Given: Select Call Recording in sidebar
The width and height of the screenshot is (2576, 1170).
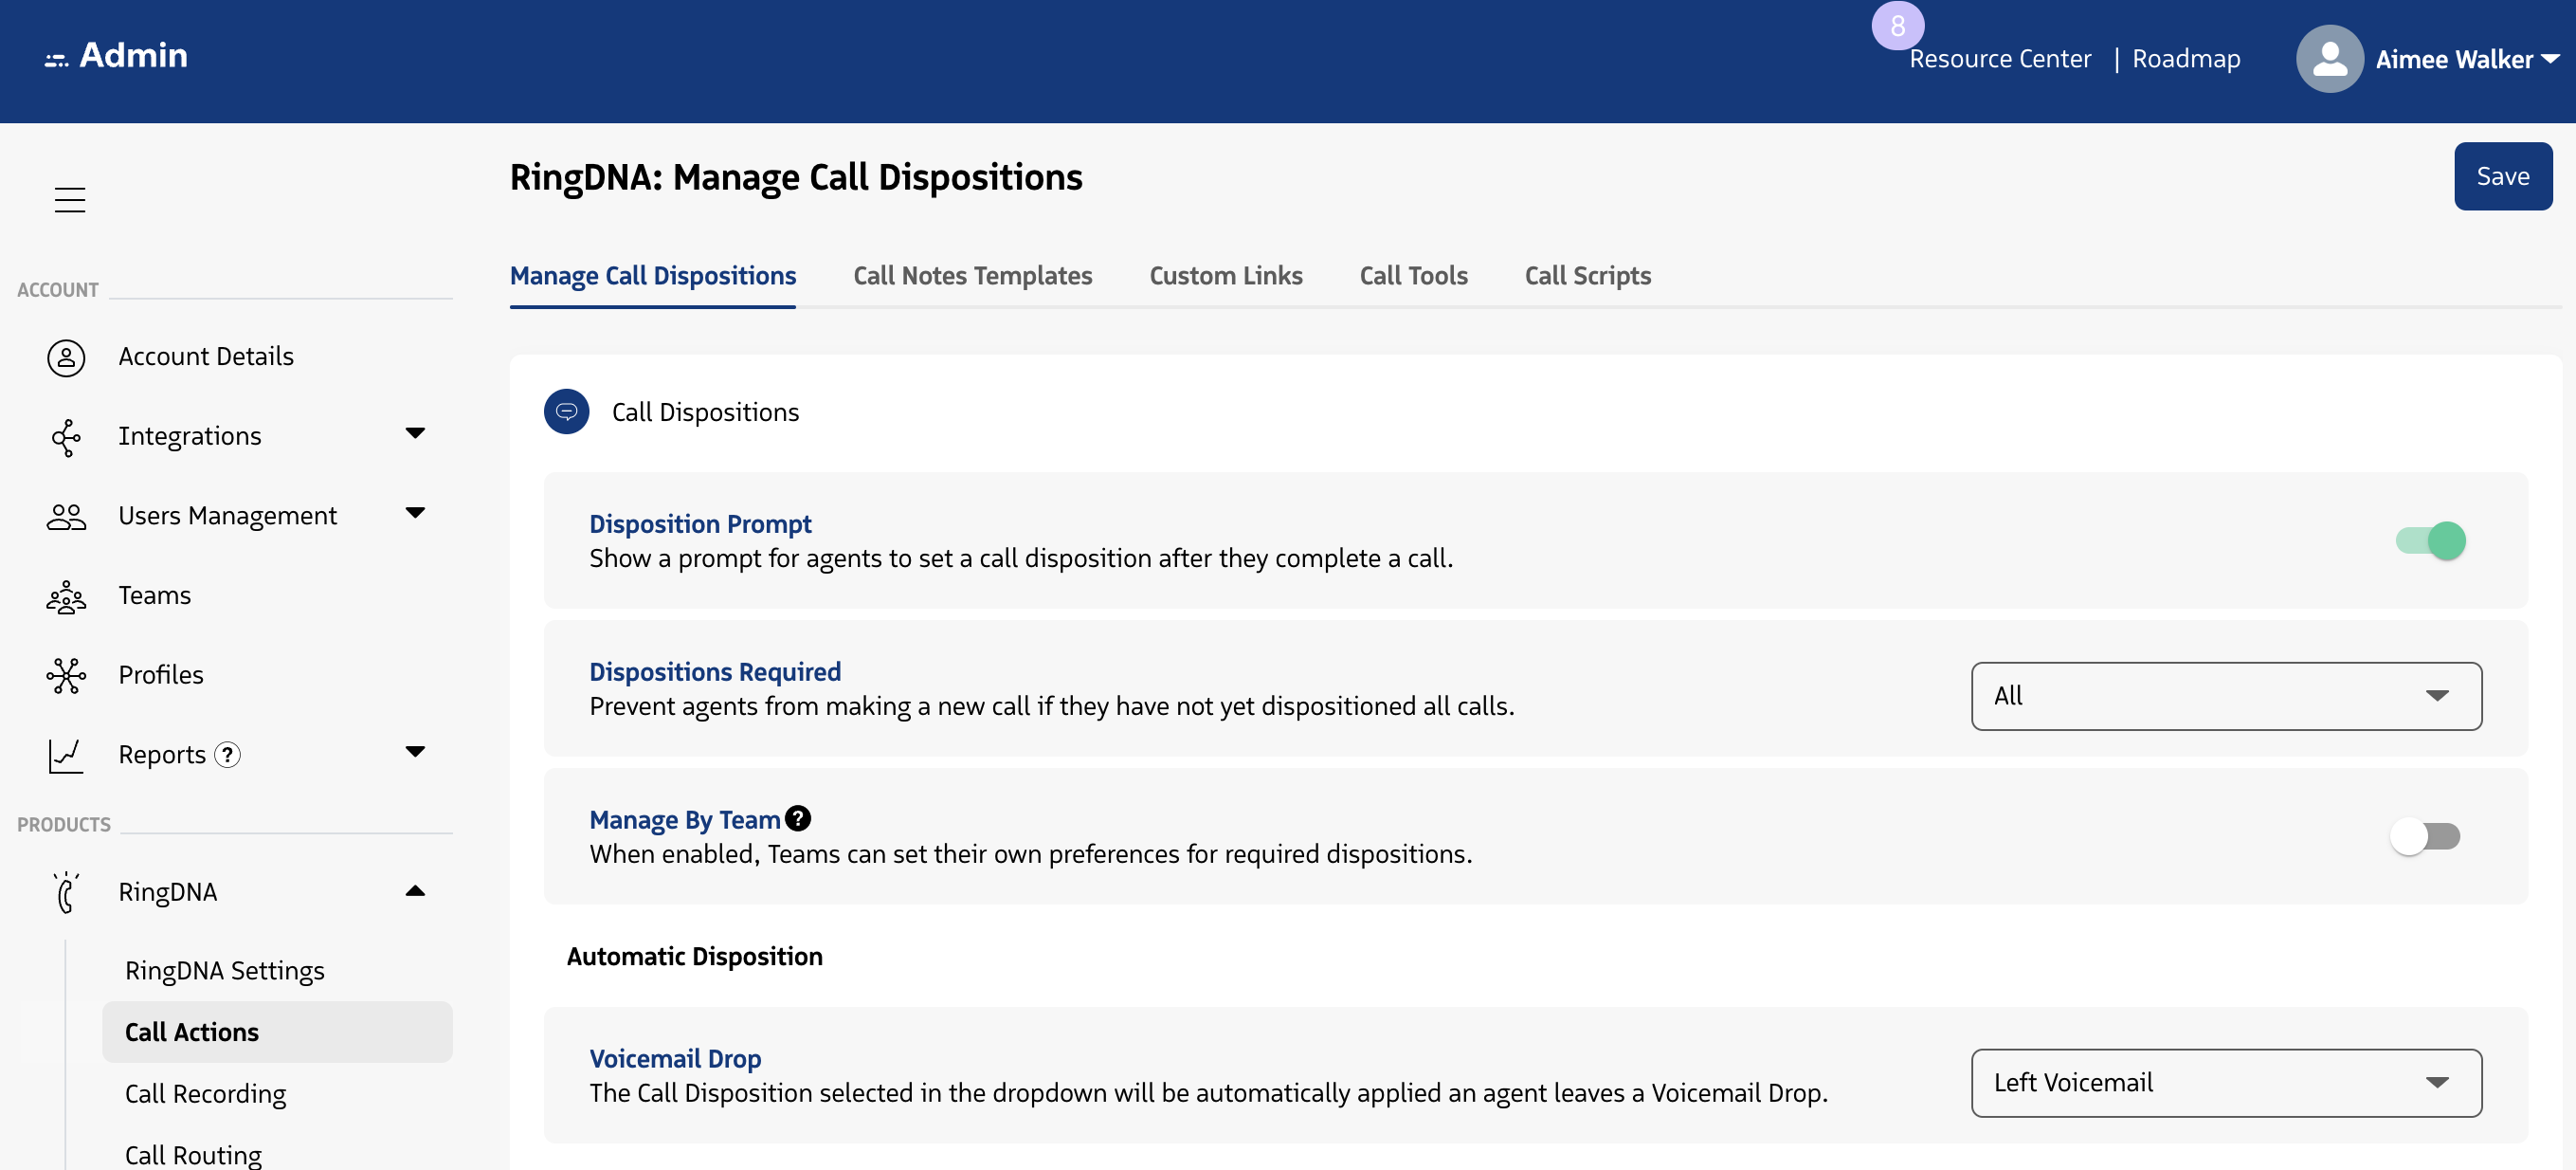Looking at the screenshot, I should 205,1094.
